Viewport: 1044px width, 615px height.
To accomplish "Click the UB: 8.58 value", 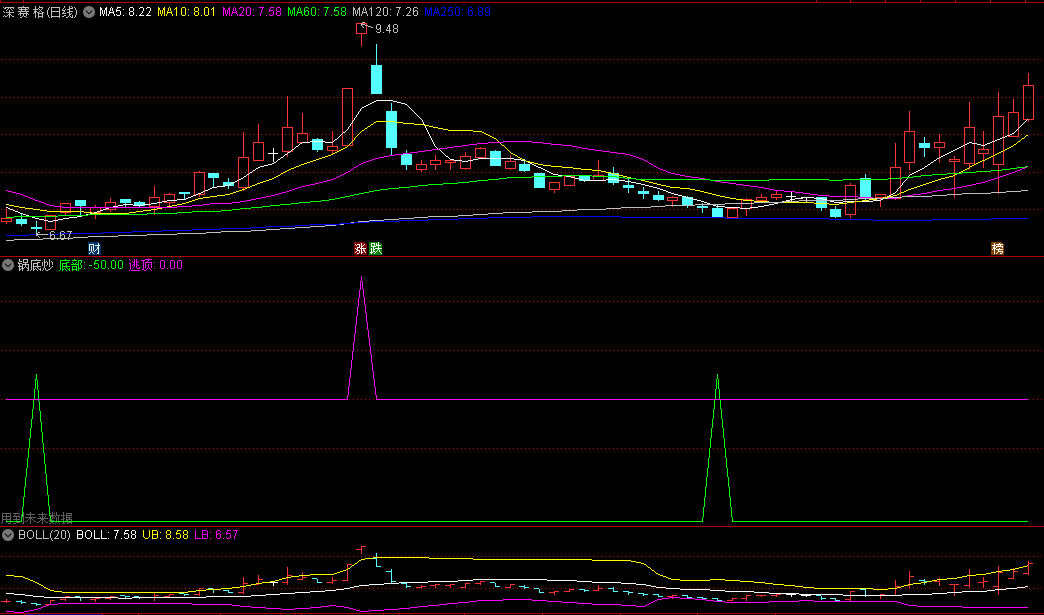I will (x=166, y=535).
